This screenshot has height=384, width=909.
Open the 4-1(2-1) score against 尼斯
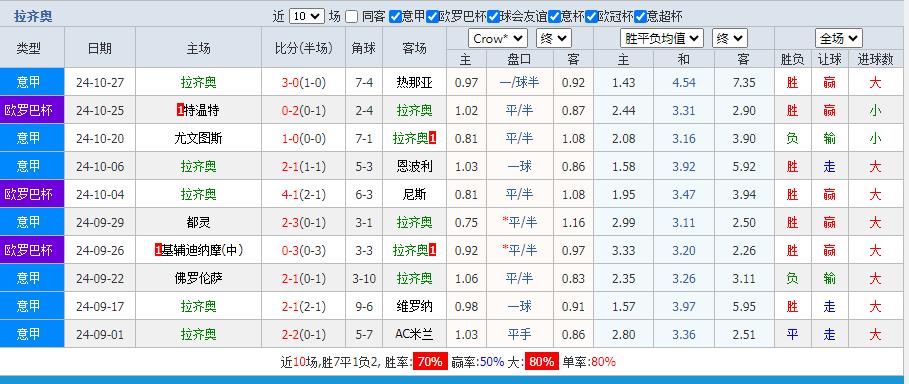[304, 194]
